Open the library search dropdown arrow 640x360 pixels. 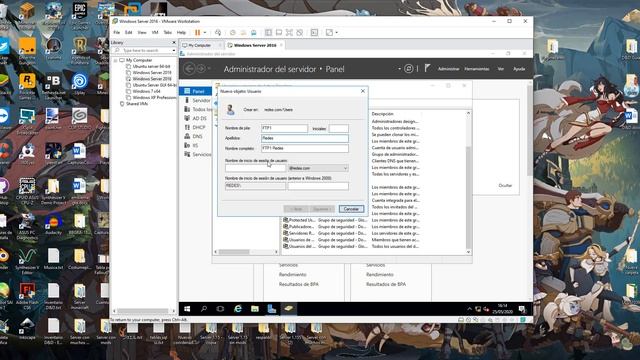pyautogui.click(x=174, y=50)
